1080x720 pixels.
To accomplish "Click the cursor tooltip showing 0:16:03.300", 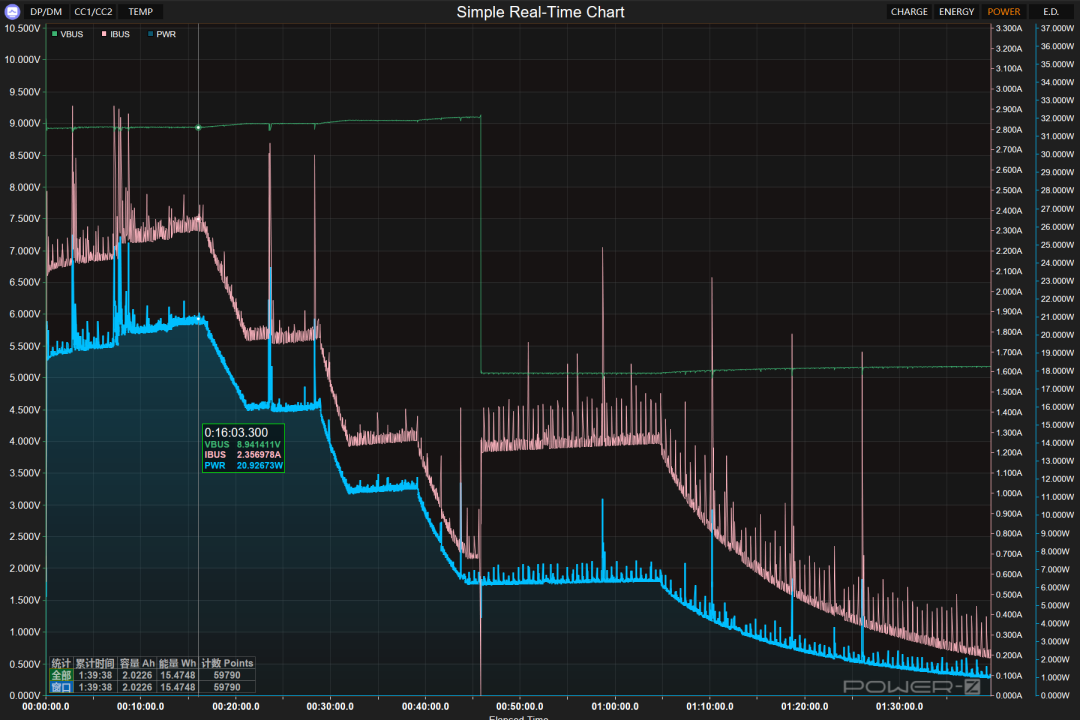I will tap(243, 448).
